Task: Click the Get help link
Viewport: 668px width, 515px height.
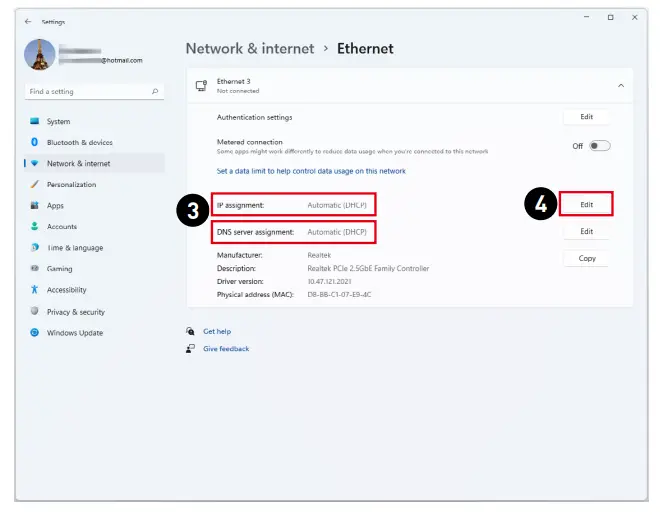Action: click(x=217, y=331)
